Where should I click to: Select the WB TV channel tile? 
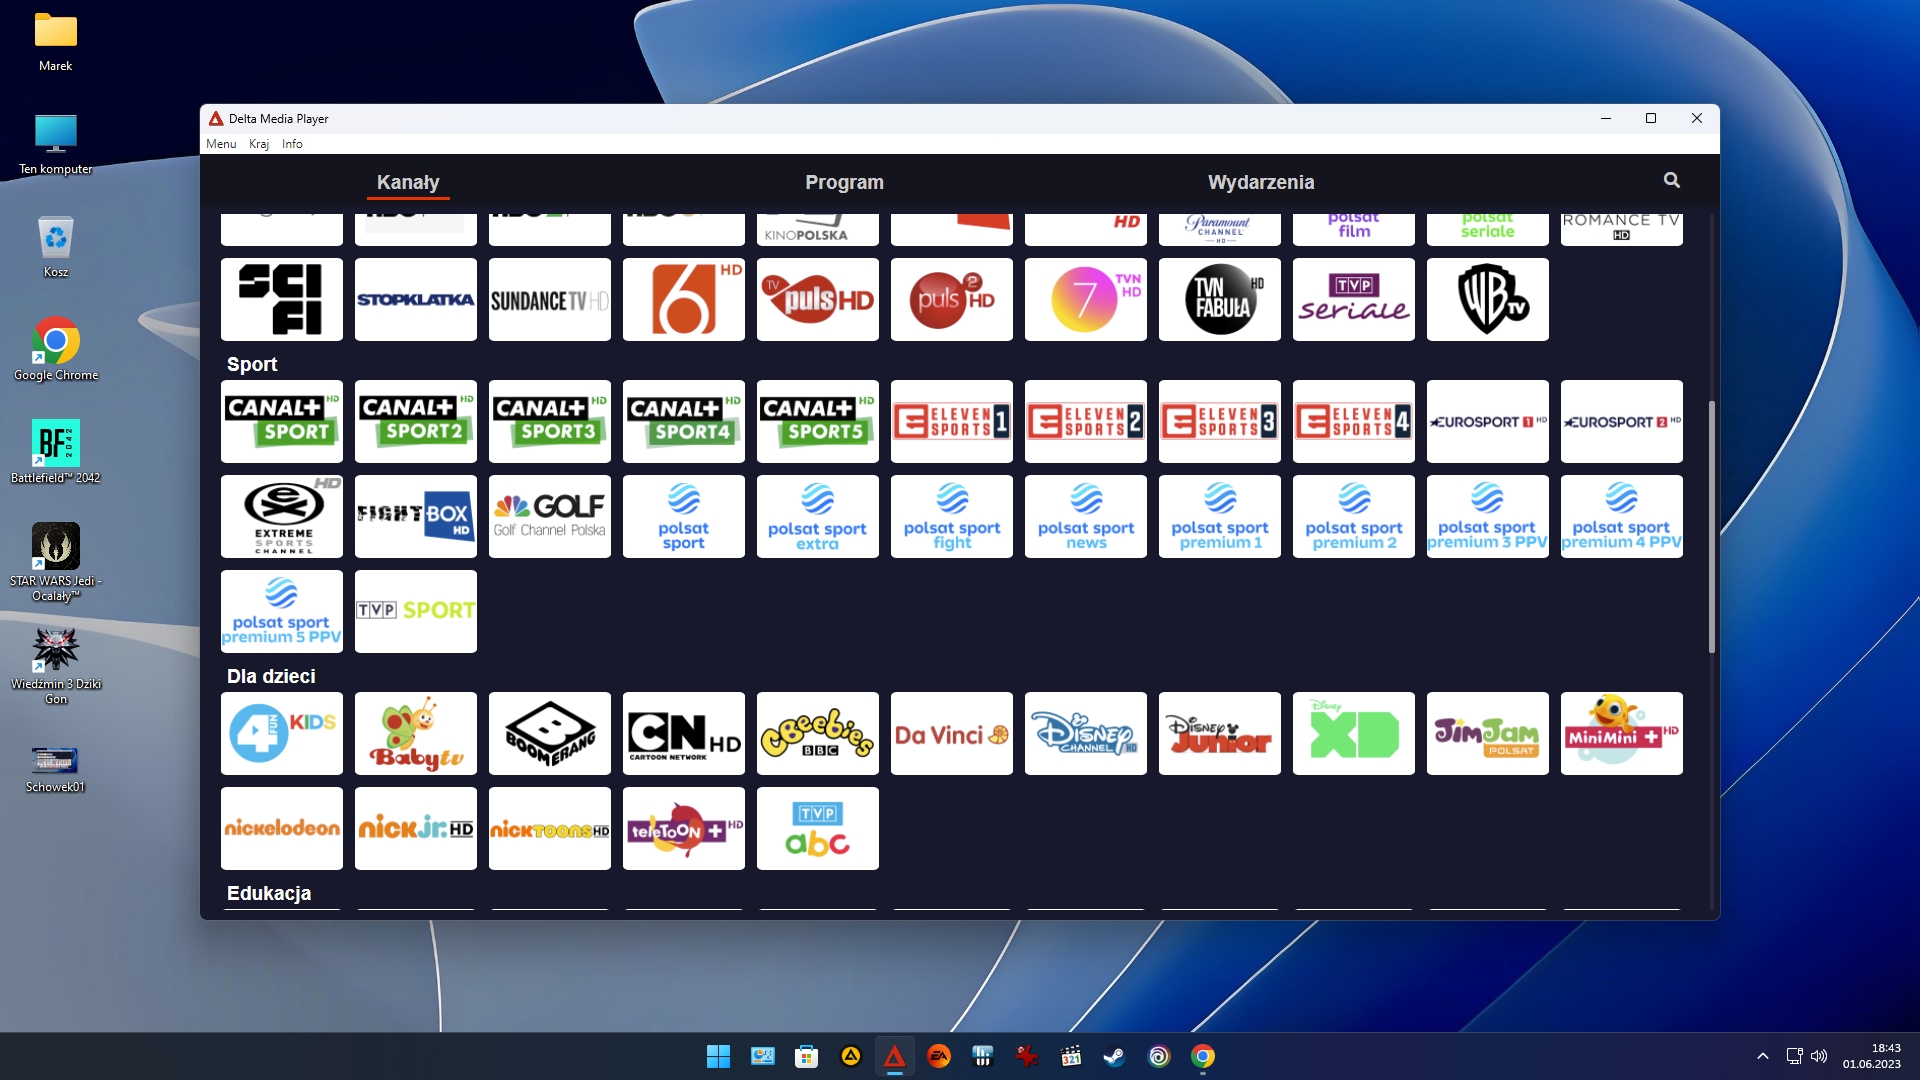click(x=1488, y=300)
